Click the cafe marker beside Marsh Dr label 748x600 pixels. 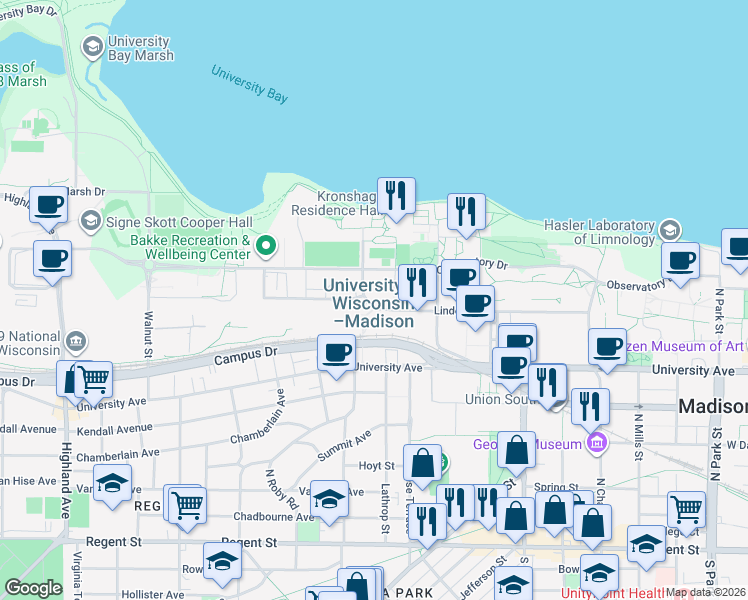tap(48, 205)
